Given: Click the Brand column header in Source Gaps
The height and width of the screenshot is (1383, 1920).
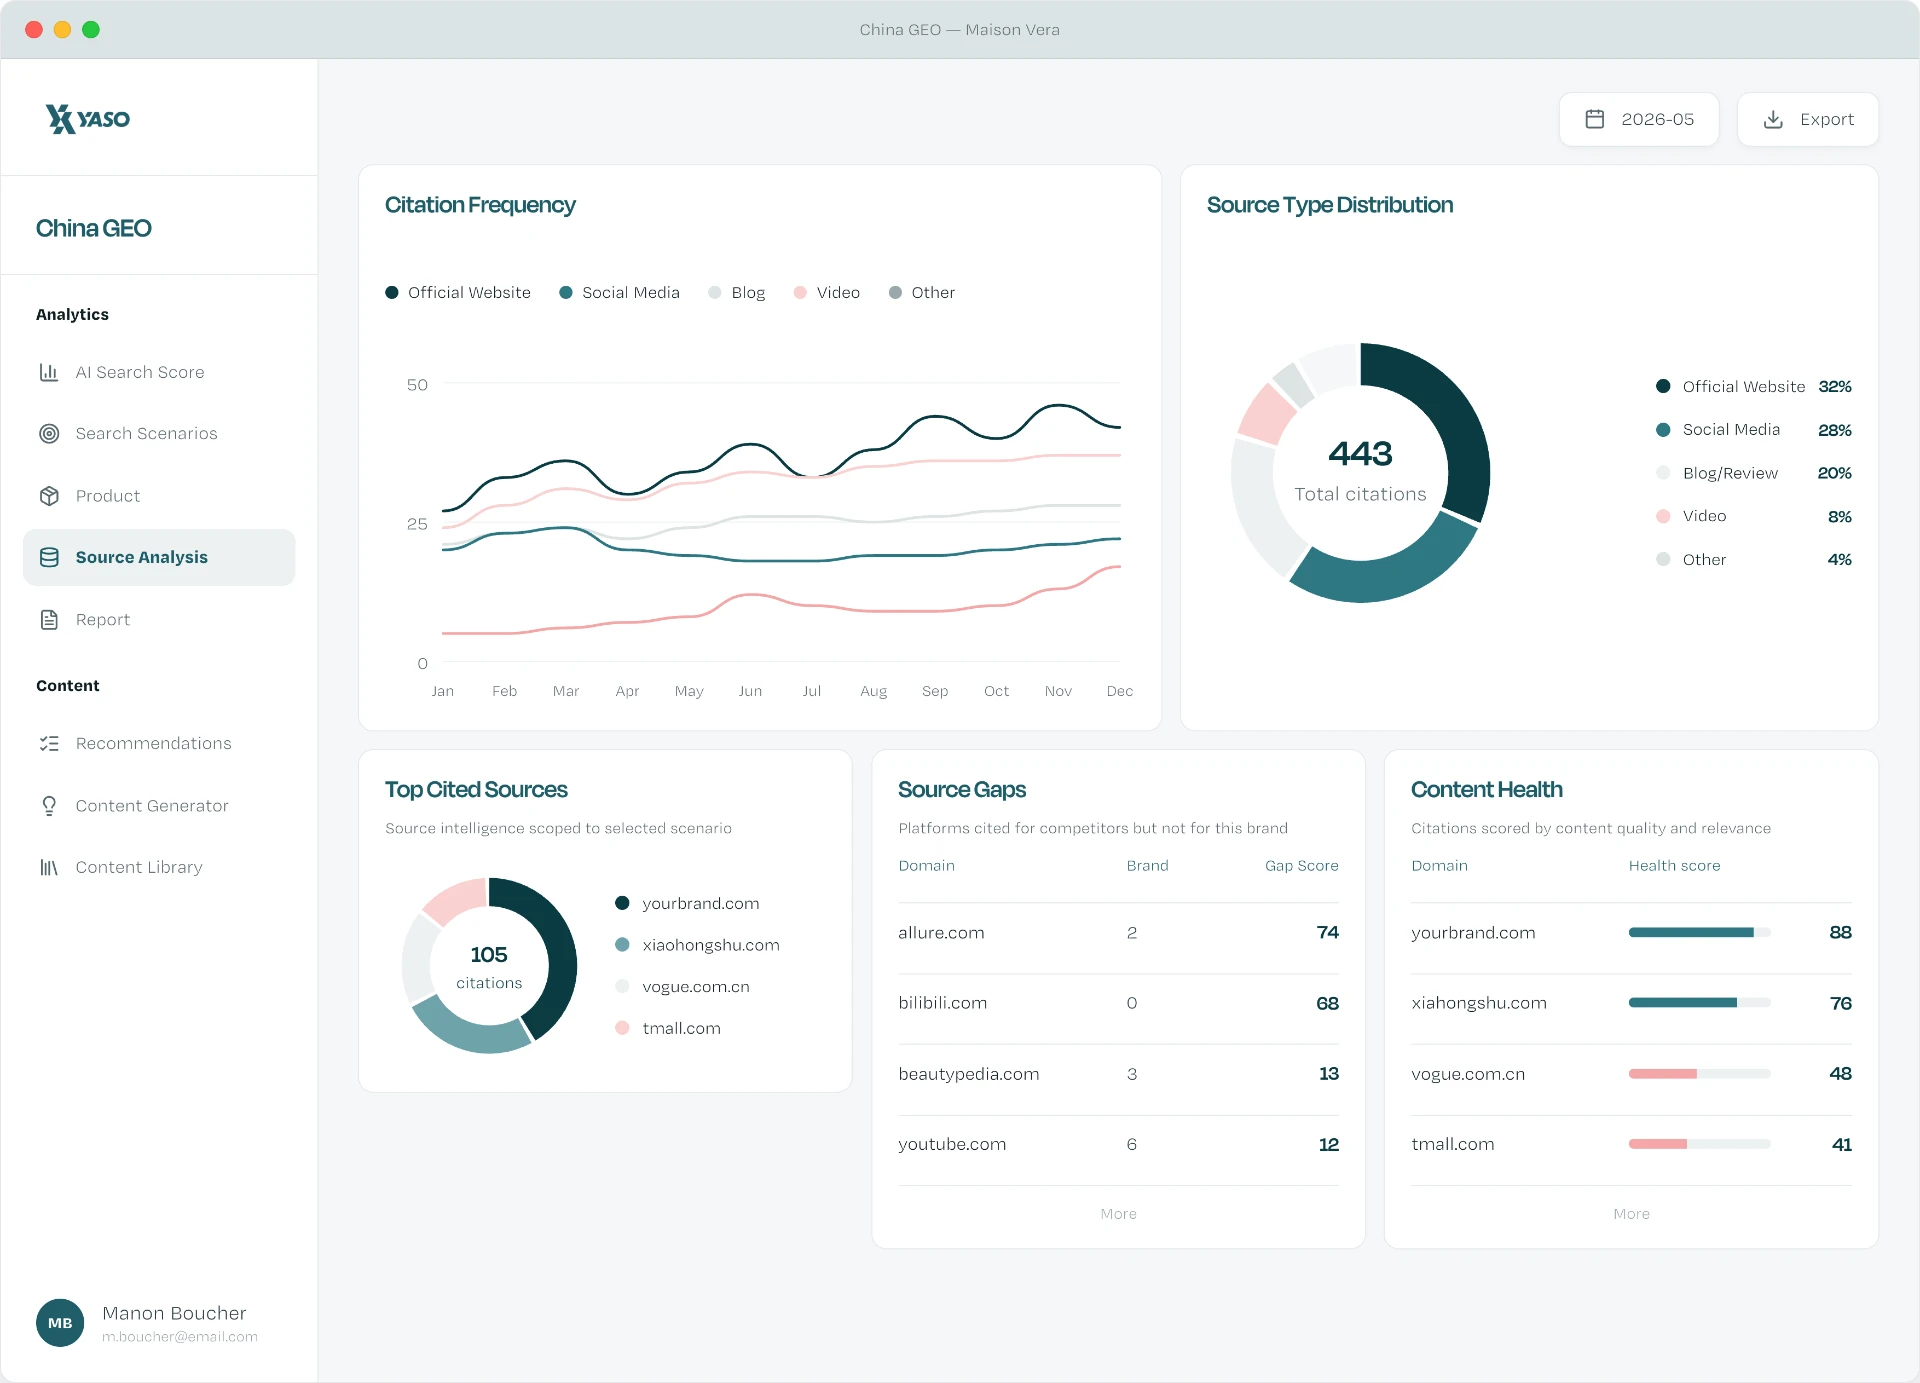Looking at the screenshot, I should click(x=1147, y=866).
